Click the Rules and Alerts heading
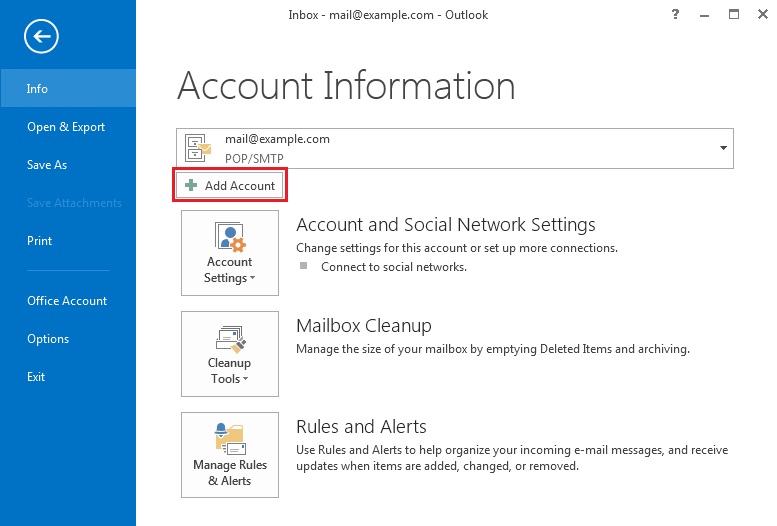 361,427
